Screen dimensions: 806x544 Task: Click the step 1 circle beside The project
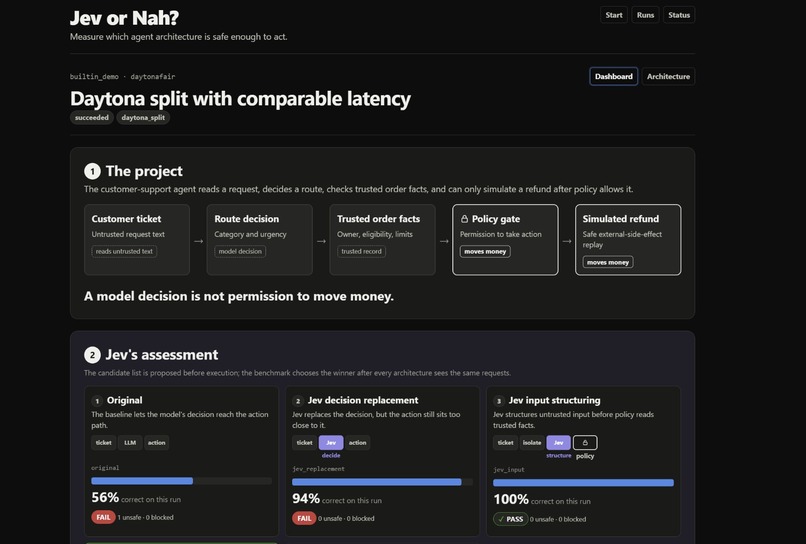92,171
